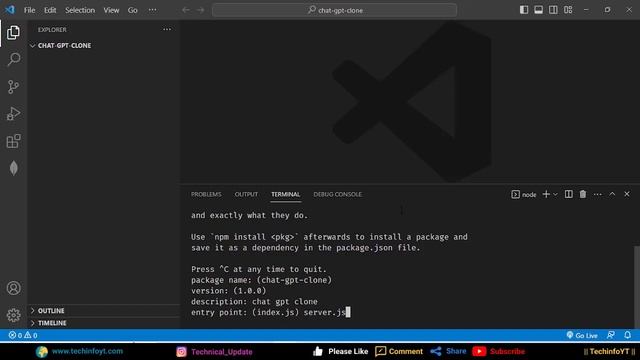Click the EXPLORER panel title
Viewport: 640px width, 360px height.
pyautogui.click(x=52, y=30)
